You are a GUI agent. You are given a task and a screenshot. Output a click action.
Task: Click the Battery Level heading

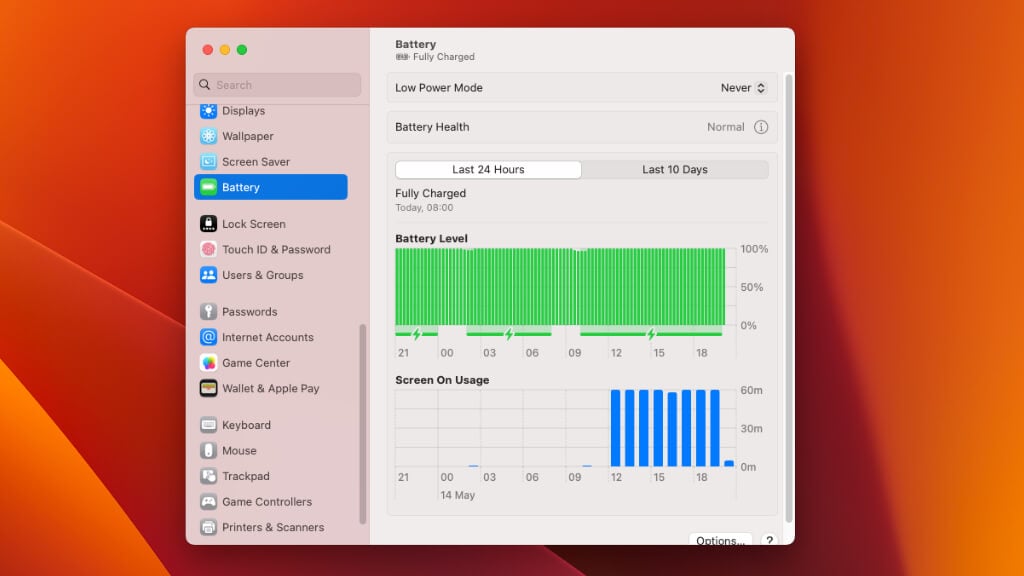point(431,238)
